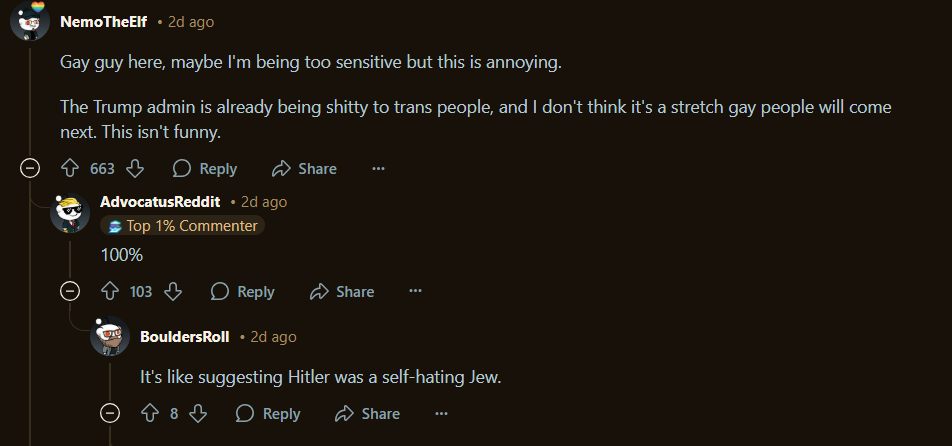Open AdvocatusReddit's avatar image
Image resolution: width=952 pixels, height=446 pixels.
click(x=70, y=213)
